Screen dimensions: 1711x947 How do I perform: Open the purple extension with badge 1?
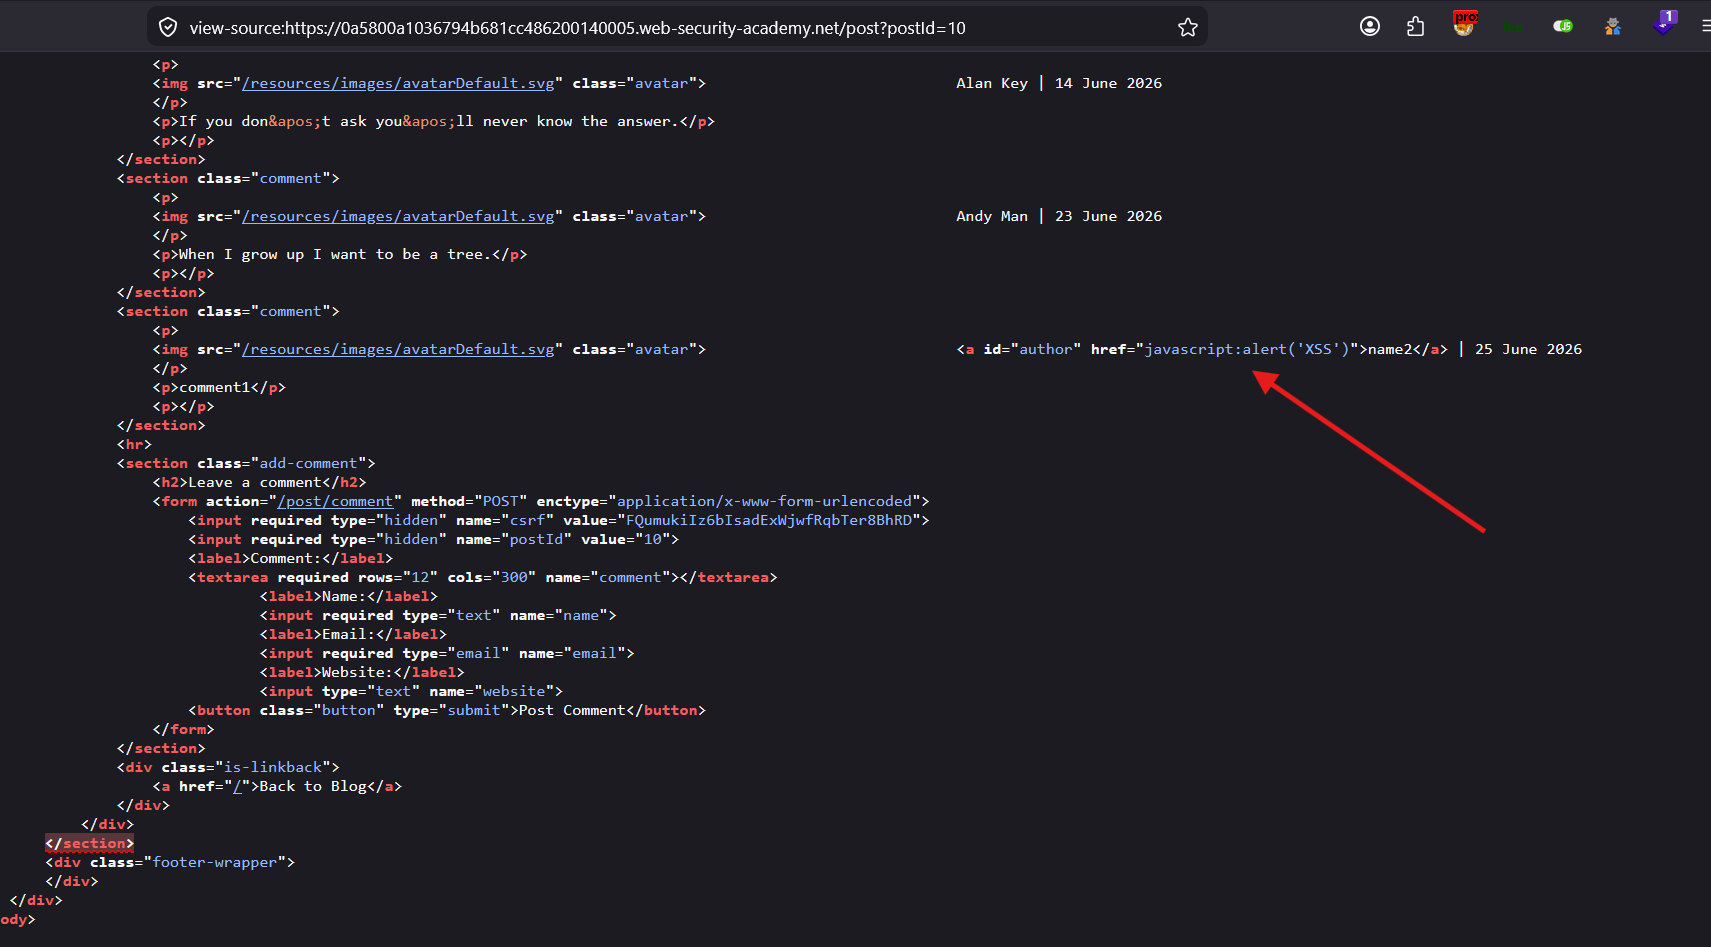coord(1664,23)
